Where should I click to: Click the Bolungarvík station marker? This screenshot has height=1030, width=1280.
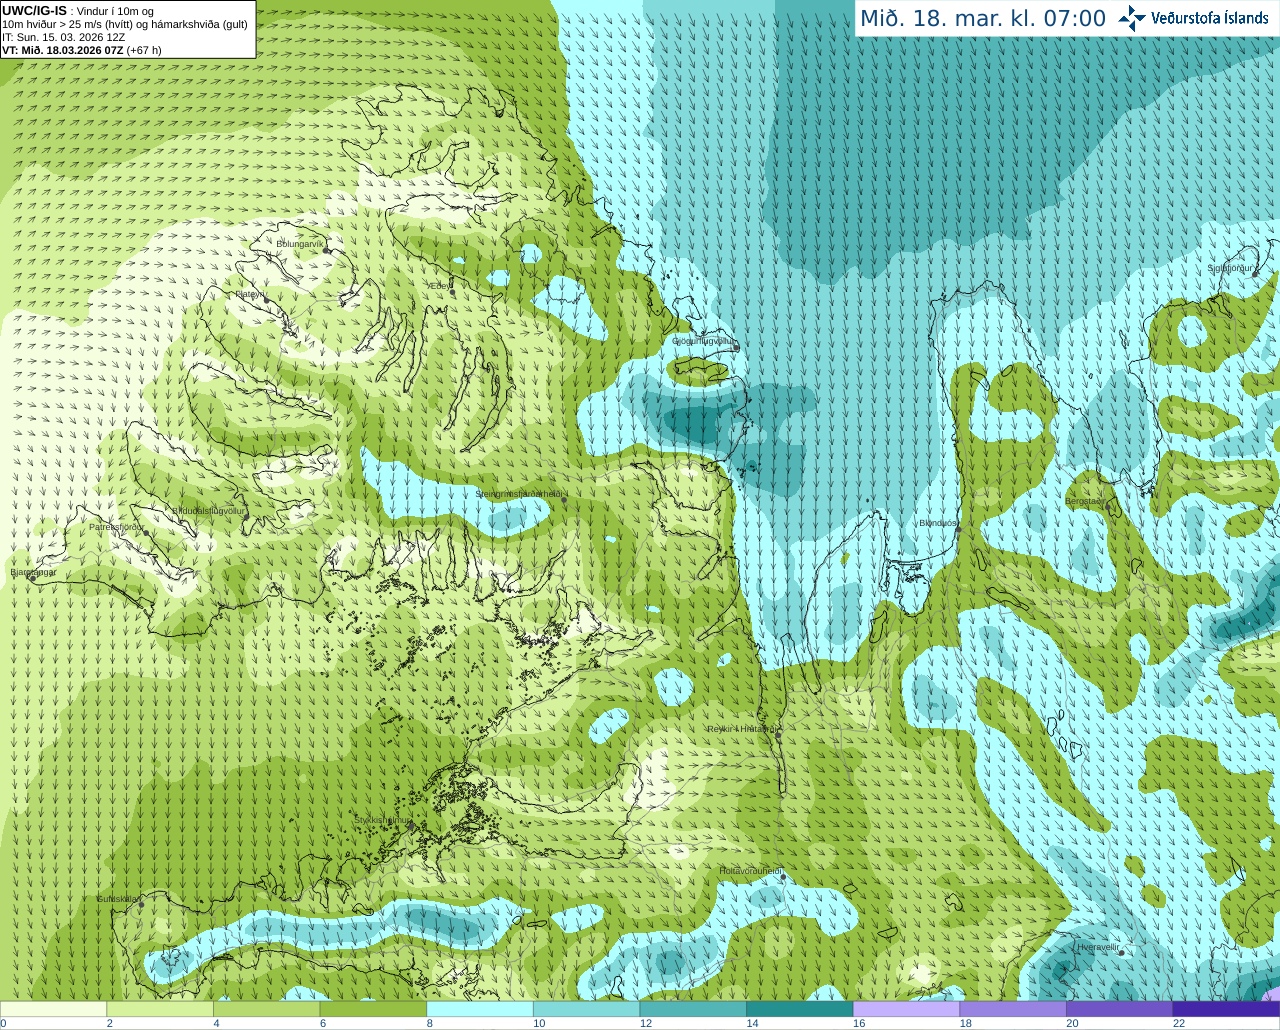(327, 250)
